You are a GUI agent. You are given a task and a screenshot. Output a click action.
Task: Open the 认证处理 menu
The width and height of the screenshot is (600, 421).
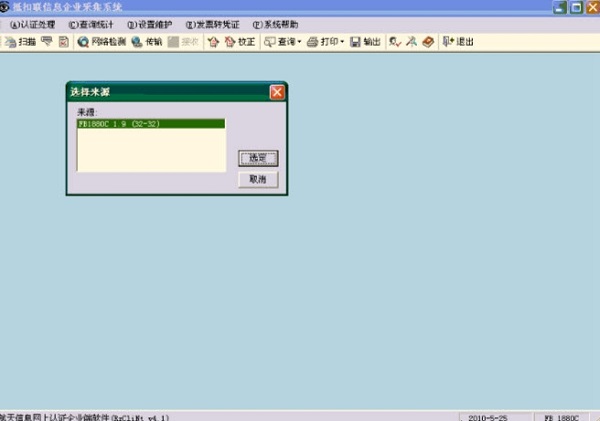click(33, 25)
